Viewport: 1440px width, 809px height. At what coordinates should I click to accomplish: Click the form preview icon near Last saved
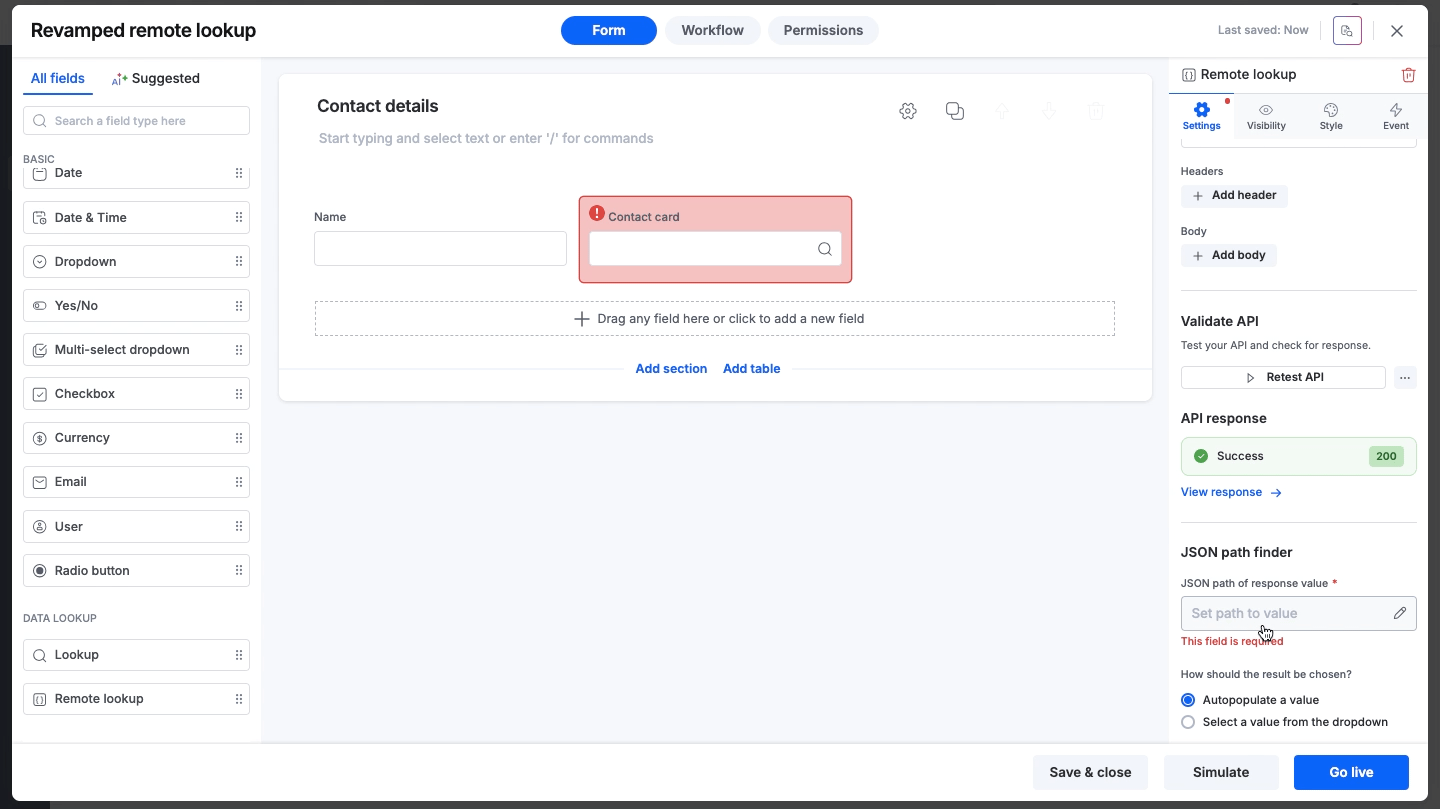click(x=1347, y=31)
